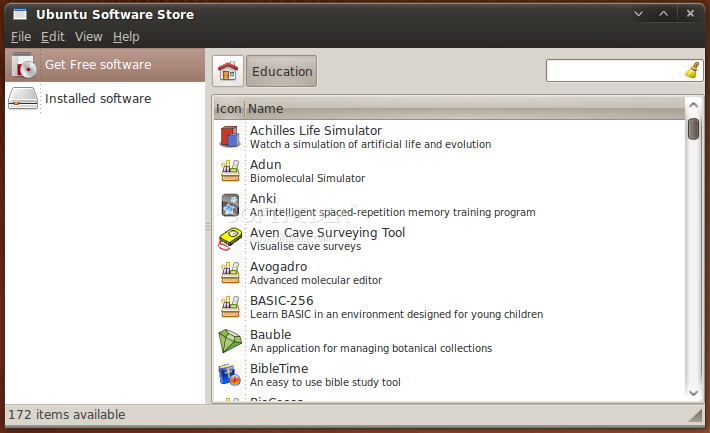Screen dimensions: 710x433
Task: Click 'Biomolecular Simulator' description text
Action: [307, 178]
